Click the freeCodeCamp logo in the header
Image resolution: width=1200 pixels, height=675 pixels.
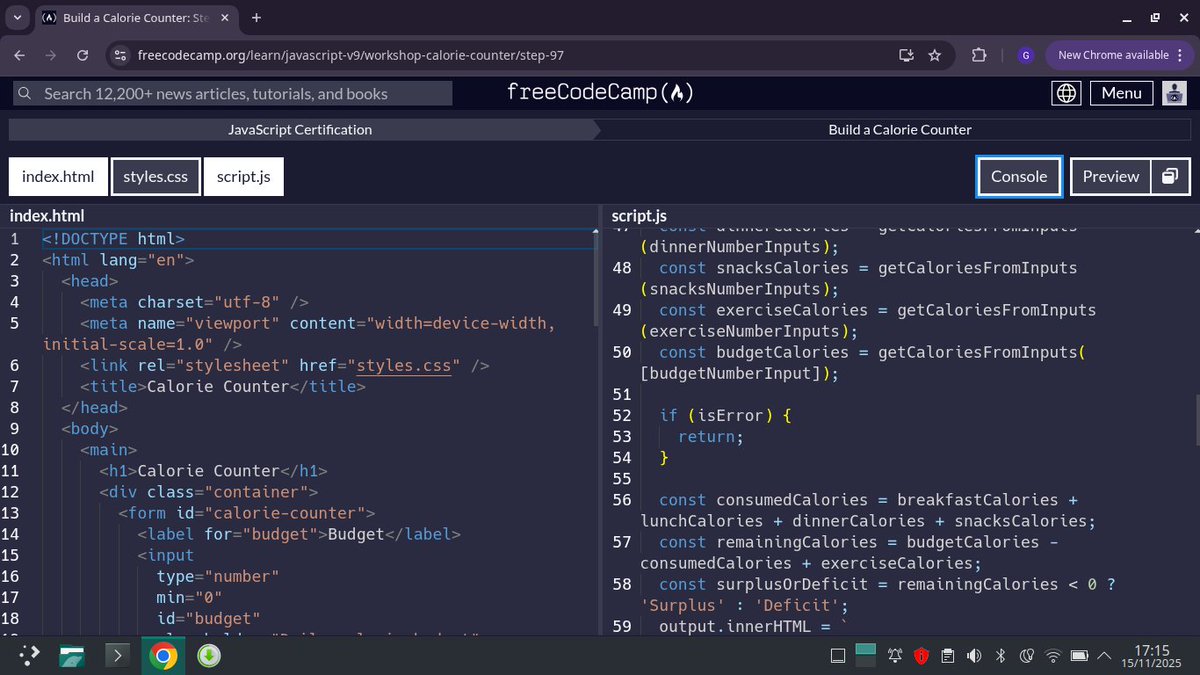[x=598, y=93]
